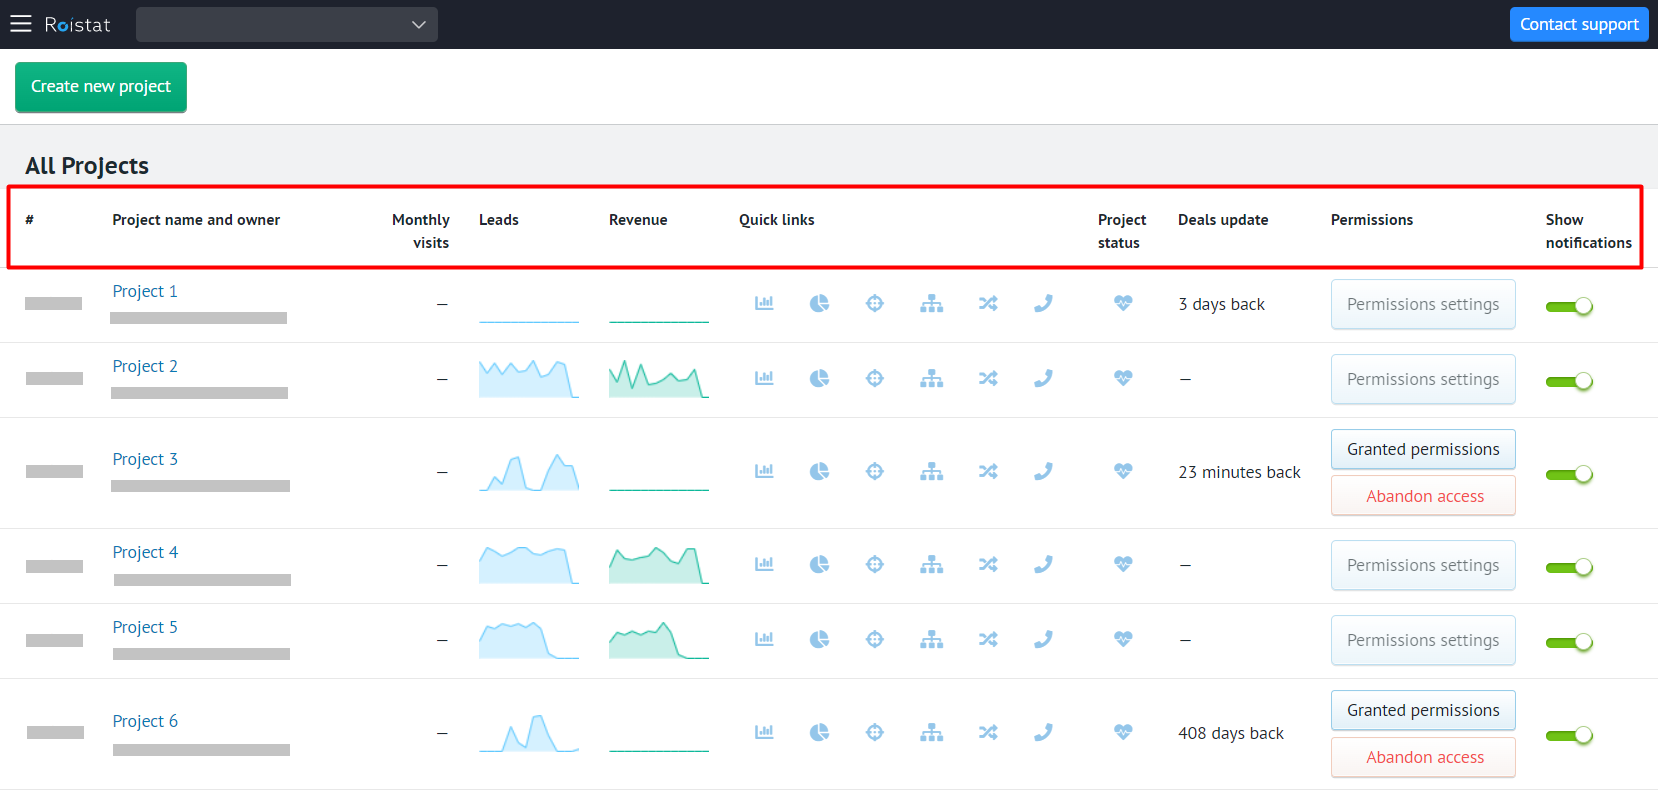
Task: Click Project 4 leads sparkline chart
Action: click(529, 564)
